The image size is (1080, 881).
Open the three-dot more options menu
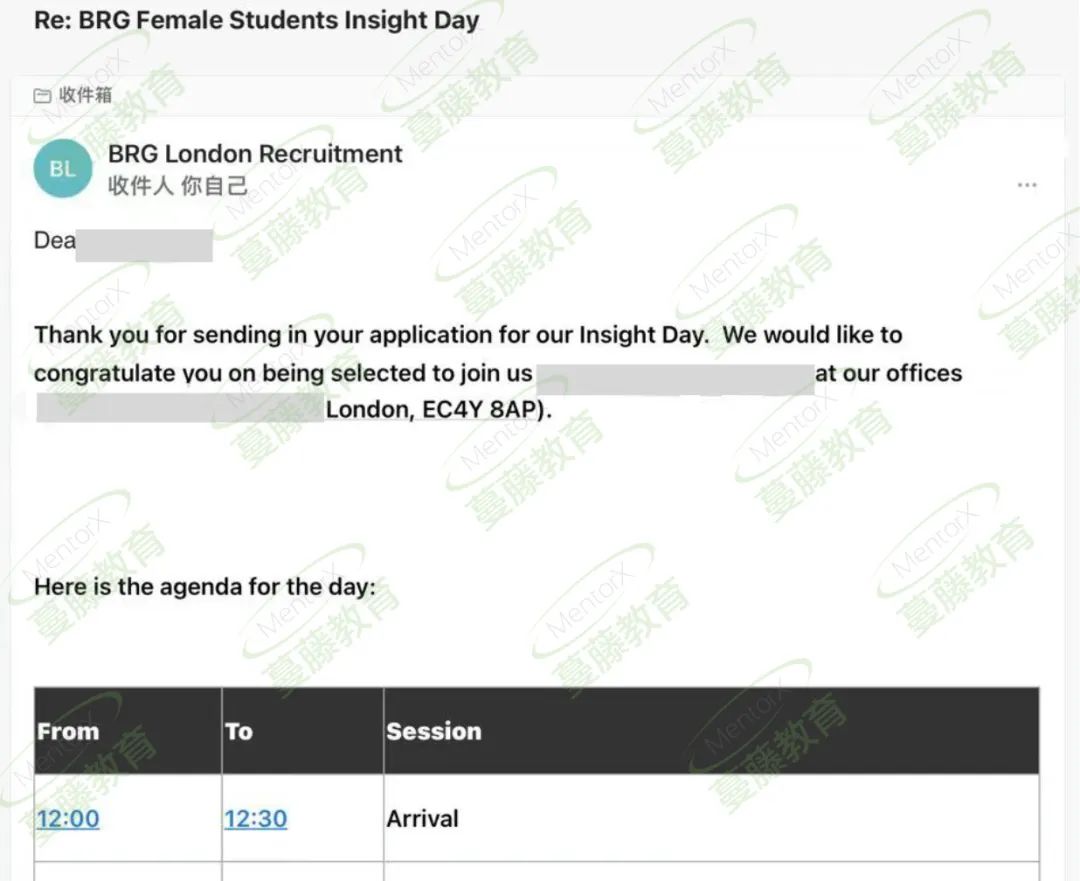click(1026, 185)
